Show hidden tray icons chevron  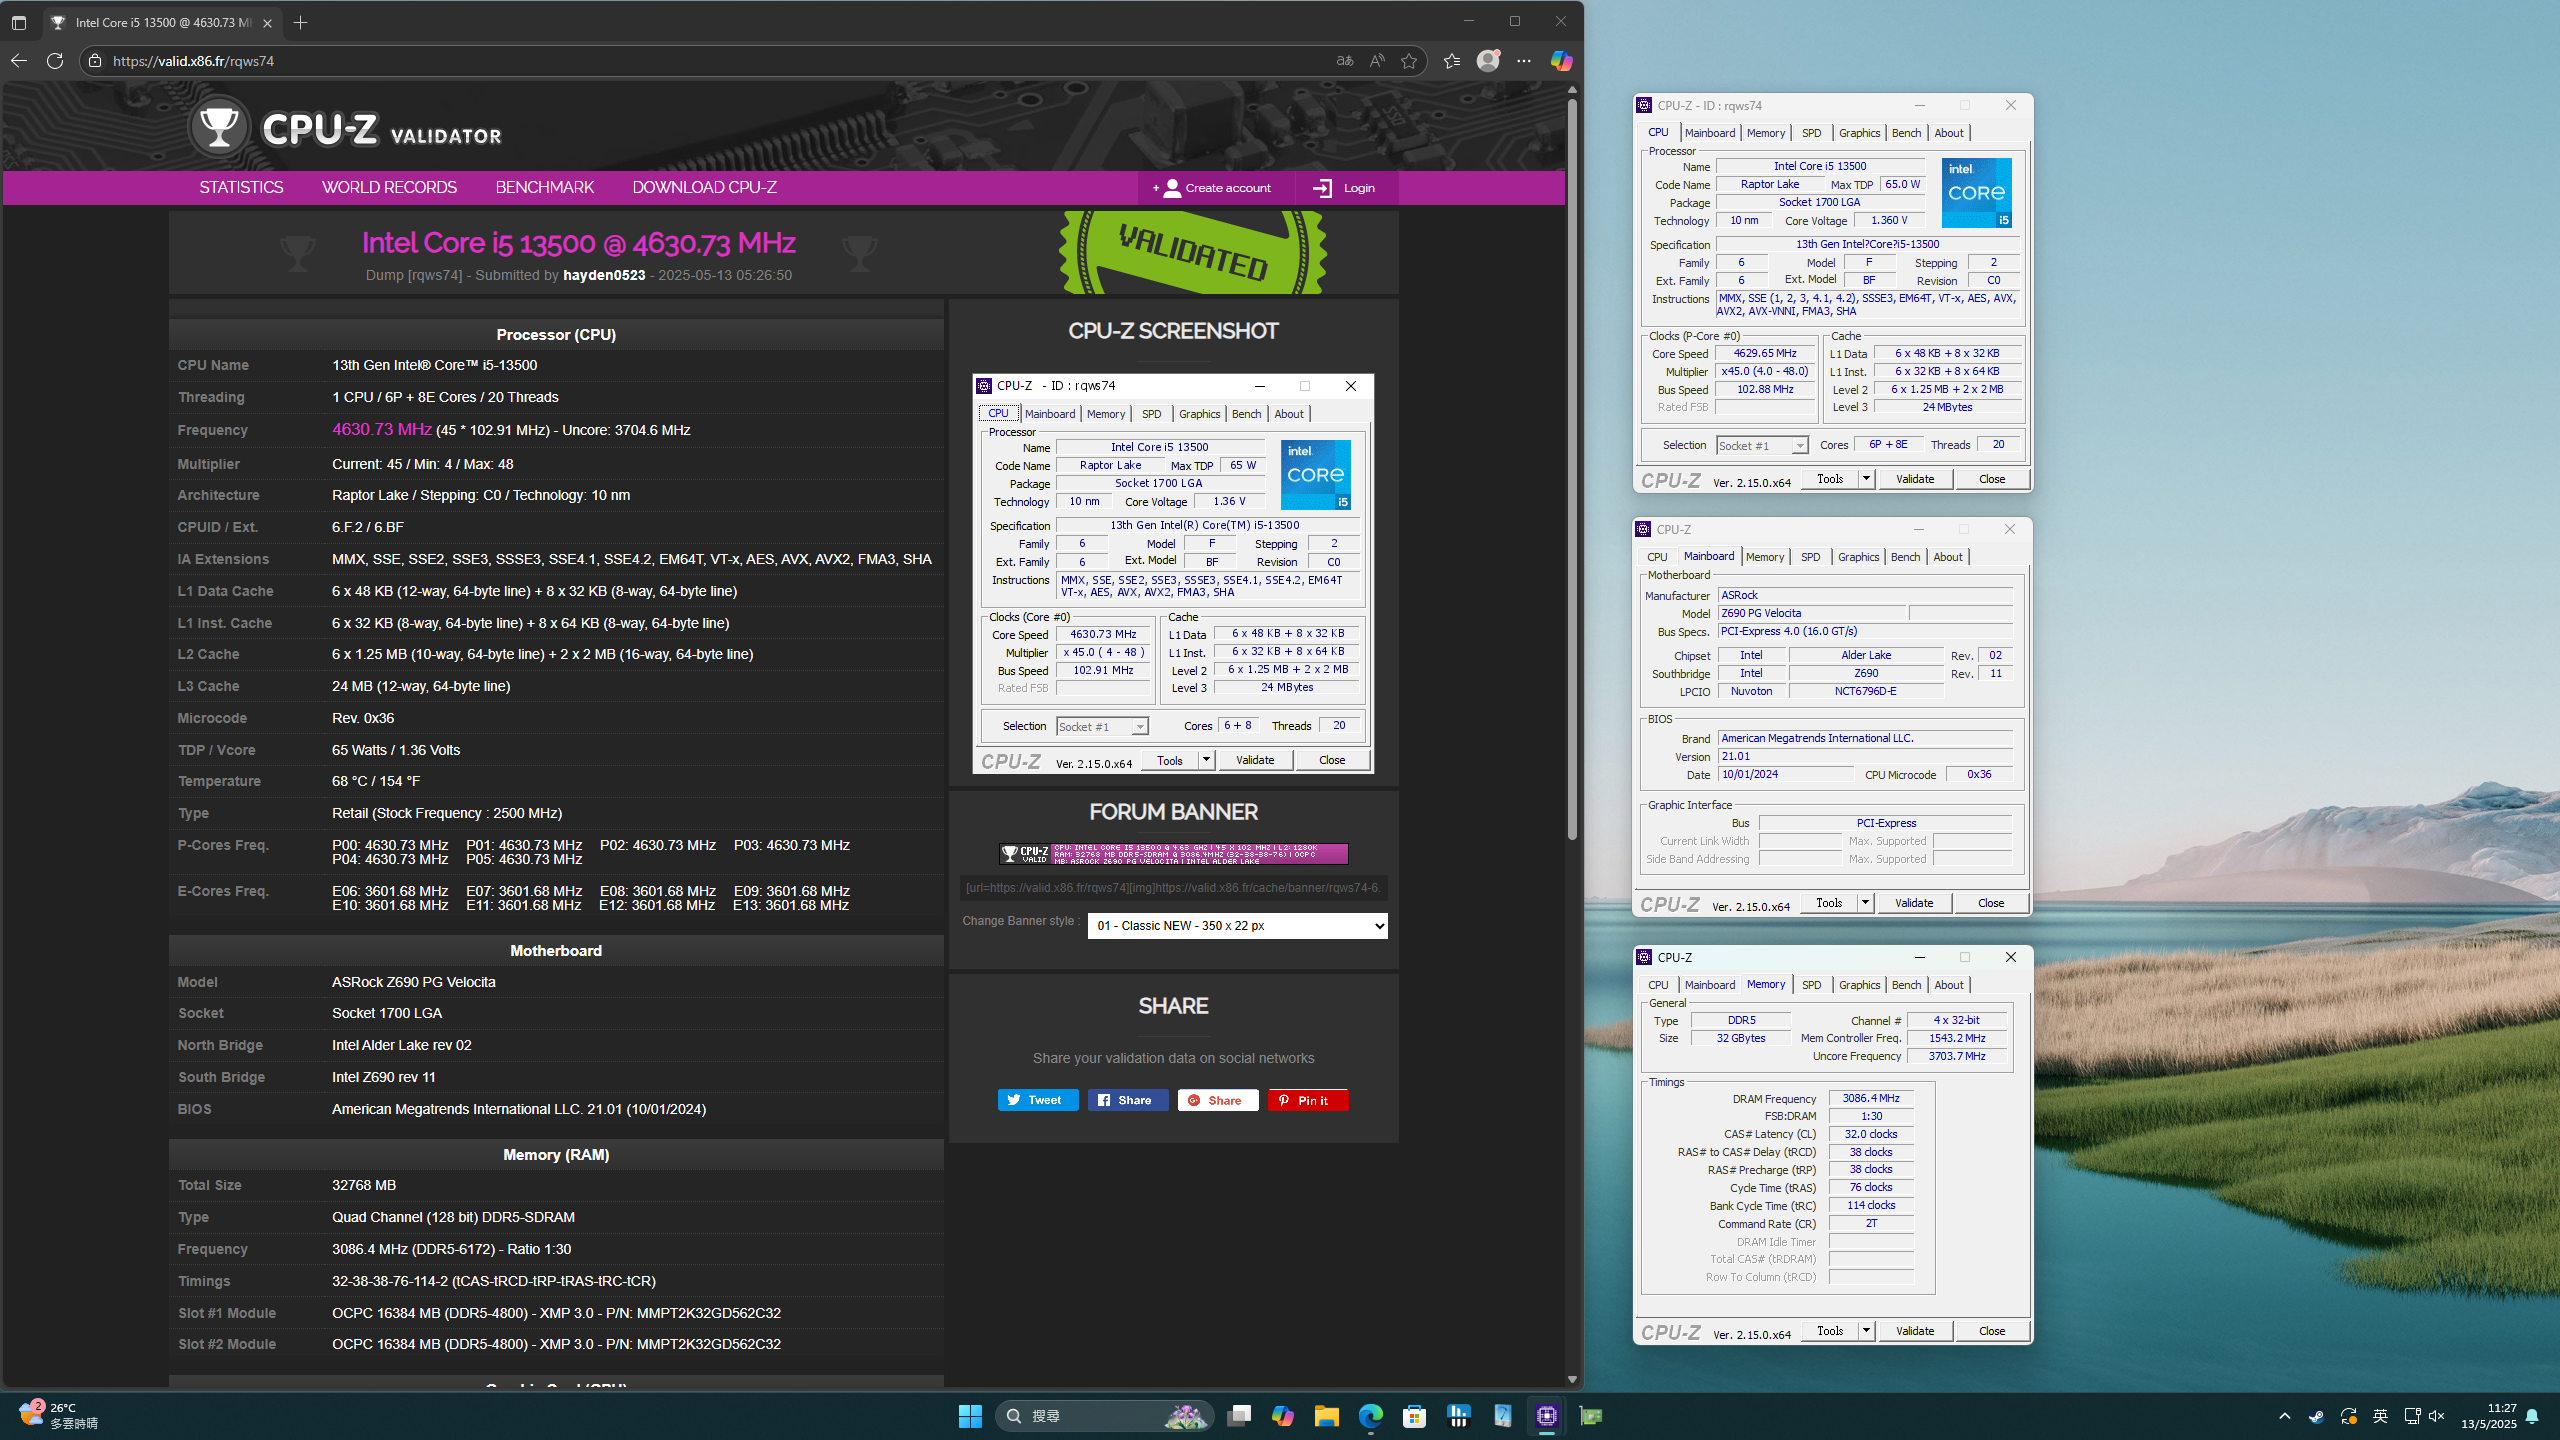pyautogui.click(x=2285, y=1416)
